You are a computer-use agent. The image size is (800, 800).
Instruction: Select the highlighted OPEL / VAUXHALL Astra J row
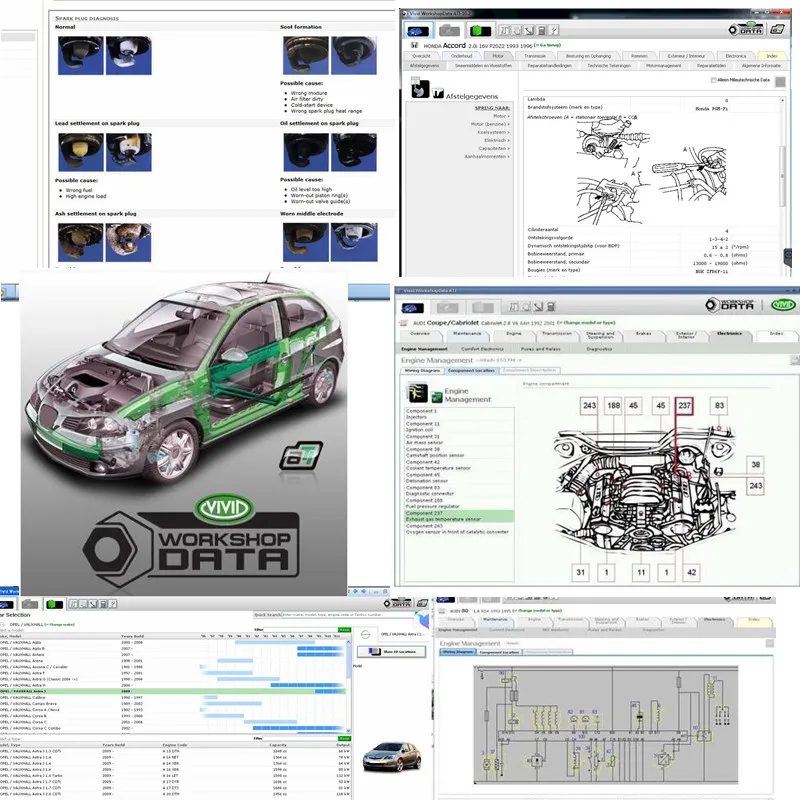click(x=172, y=691)
